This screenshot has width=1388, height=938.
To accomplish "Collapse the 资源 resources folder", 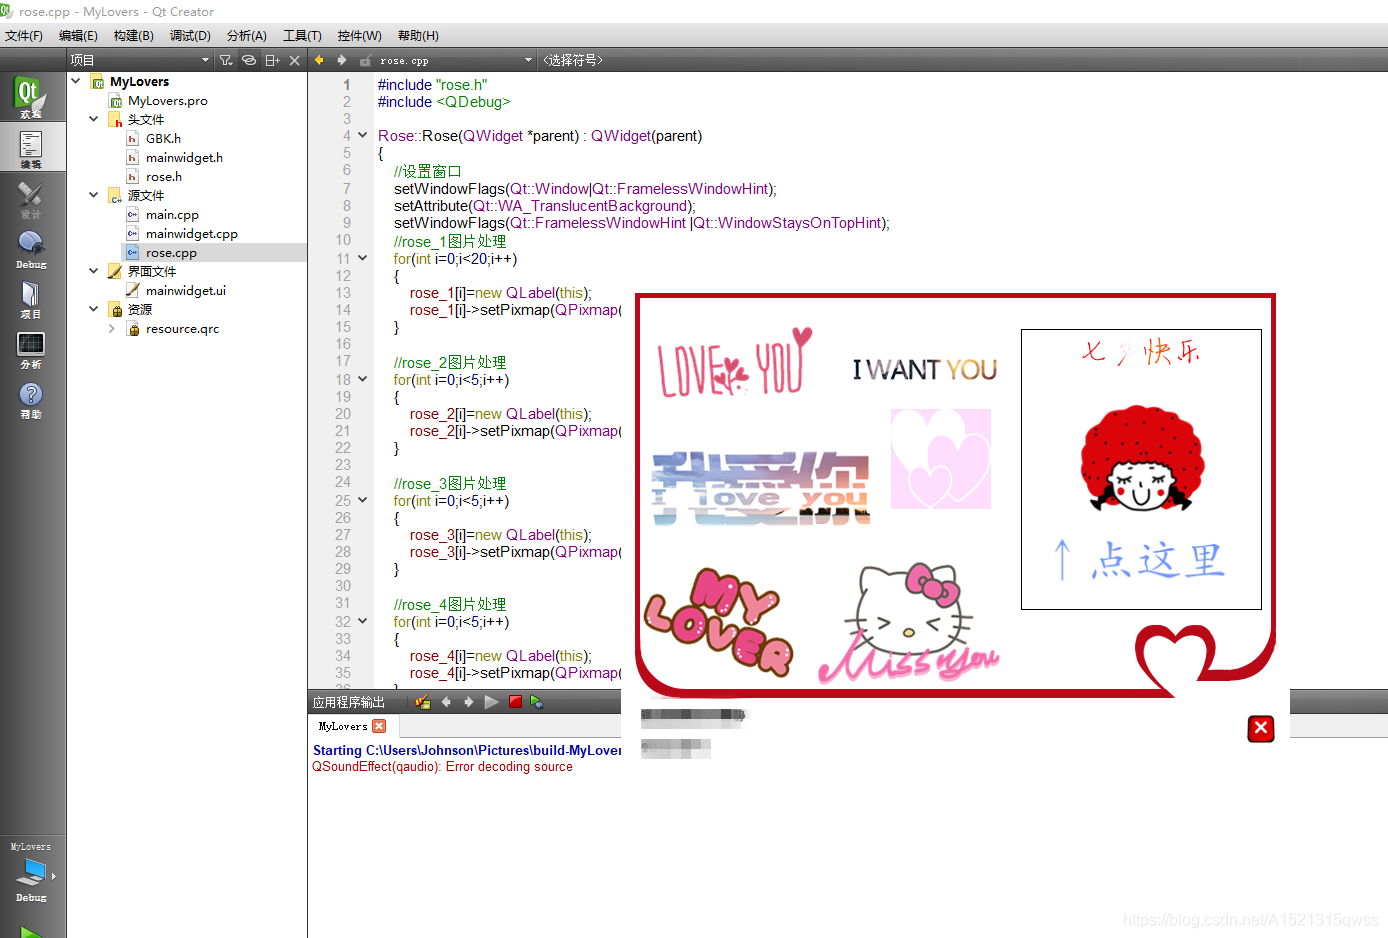I will pyautogui.click(x=94, y=309).
